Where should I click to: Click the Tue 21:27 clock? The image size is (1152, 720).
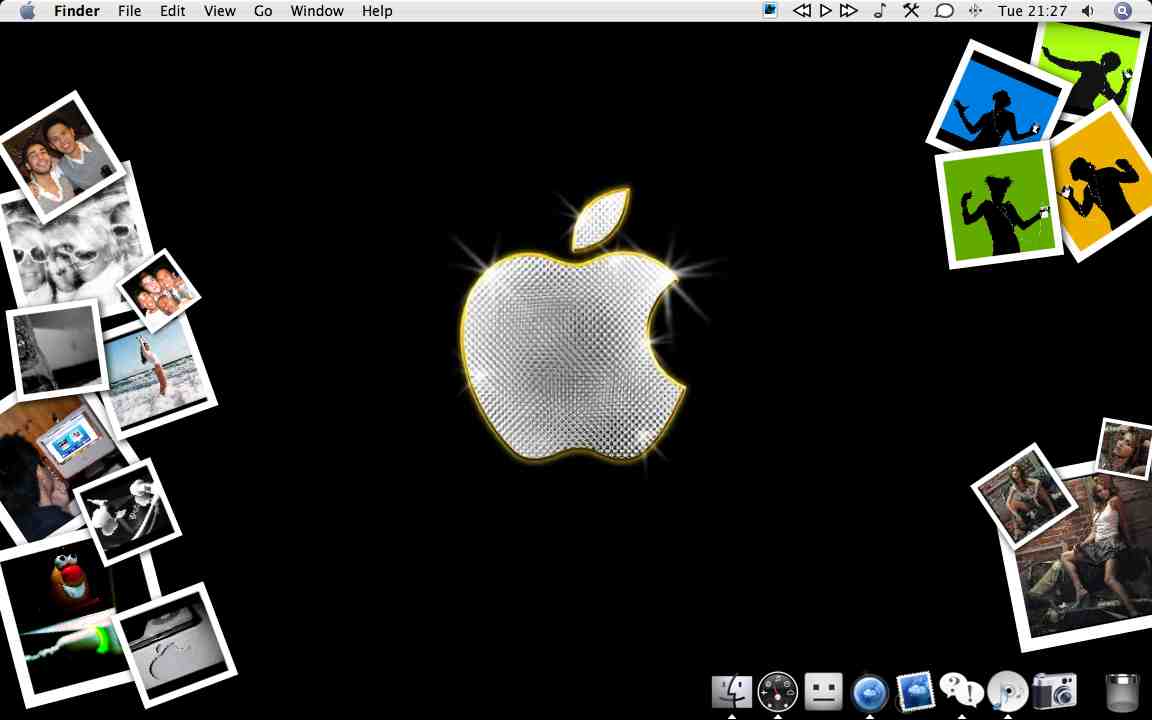pos(1032,11)
